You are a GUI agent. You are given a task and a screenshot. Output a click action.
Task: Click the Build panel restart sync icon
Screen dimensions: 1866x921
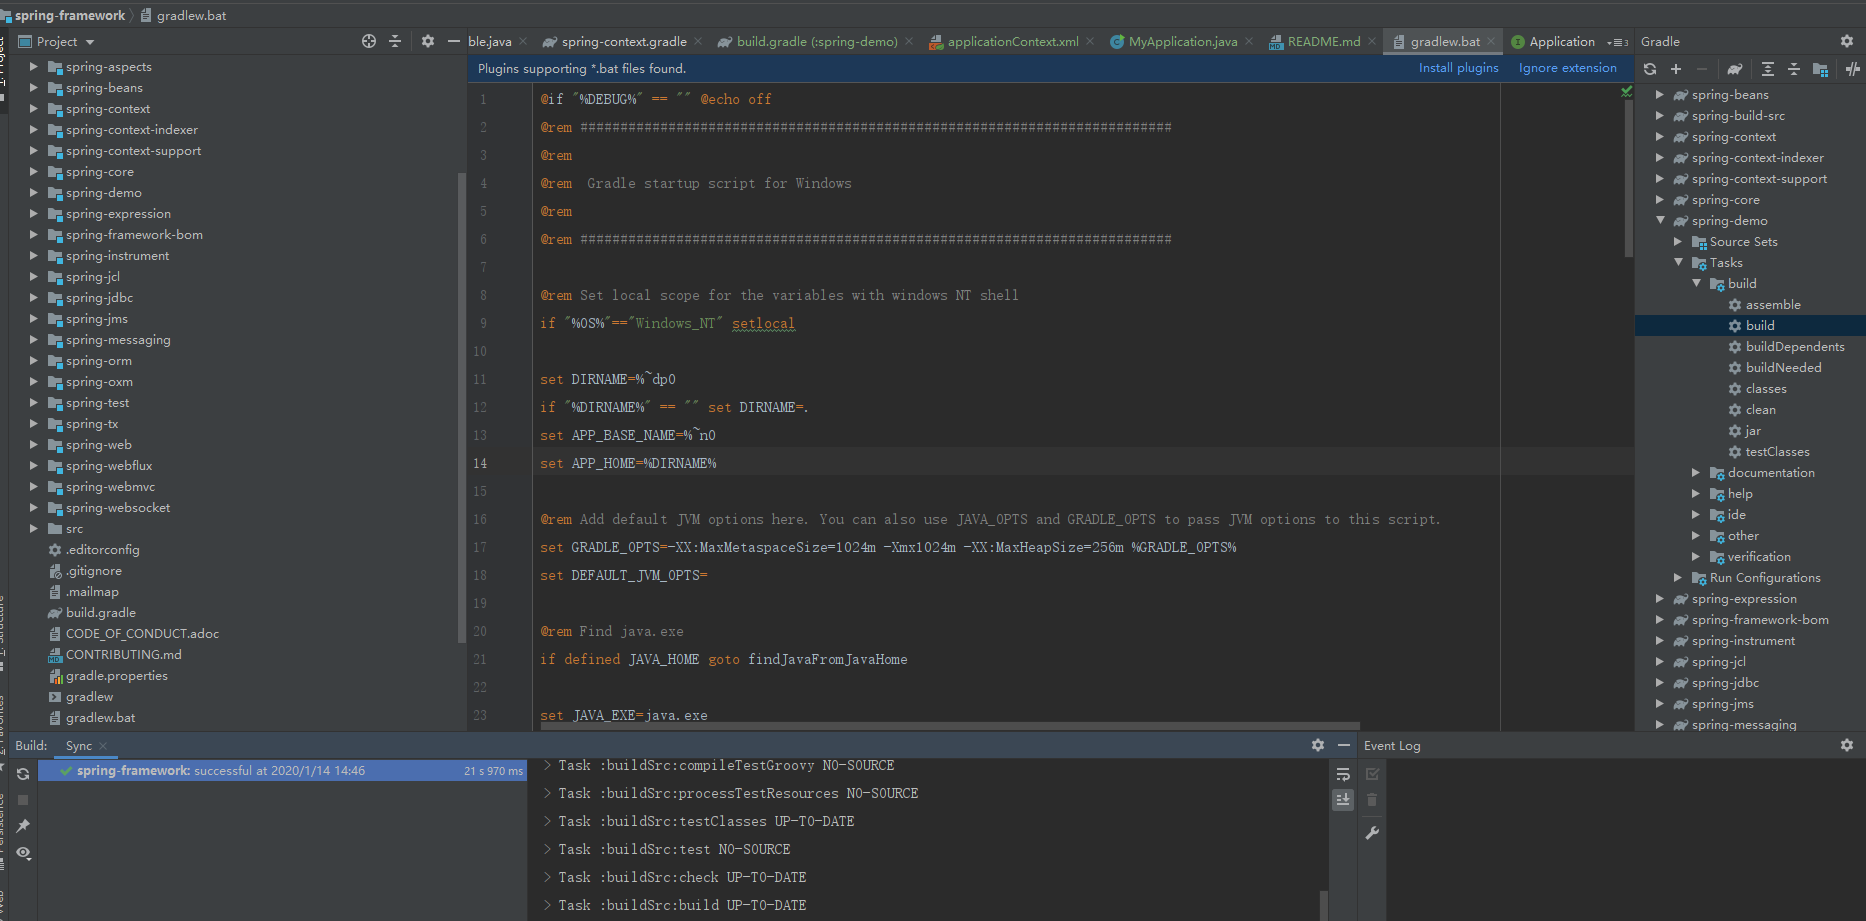(x=23, y=774)
